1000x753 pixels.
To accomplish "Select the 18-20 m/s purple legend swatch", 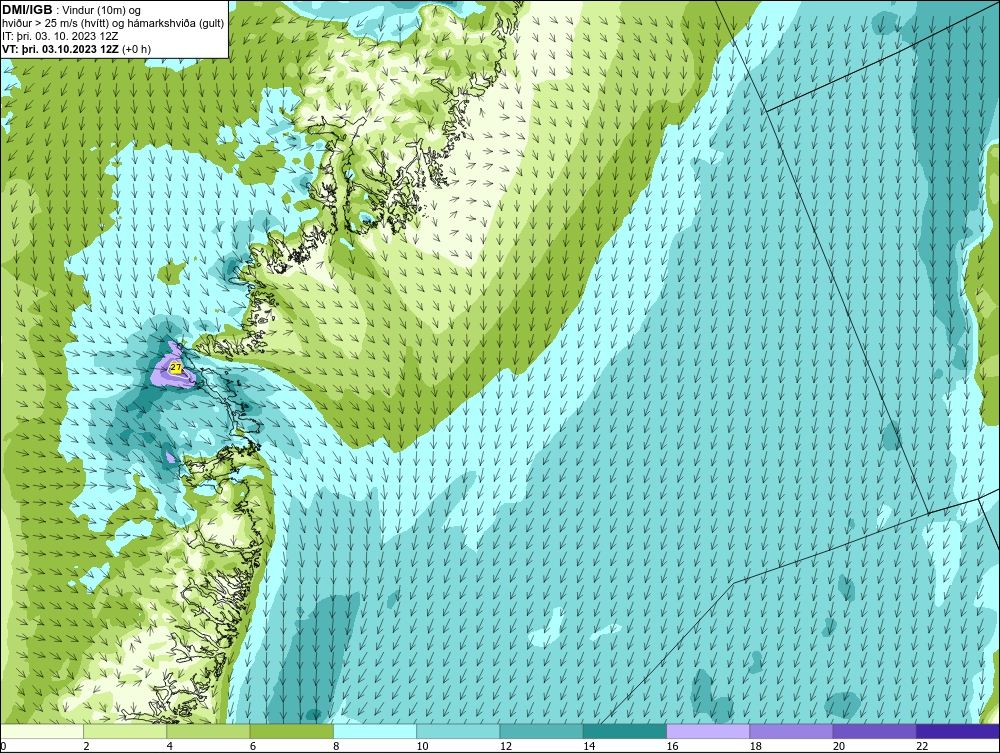I will click(x=791, y=731).
